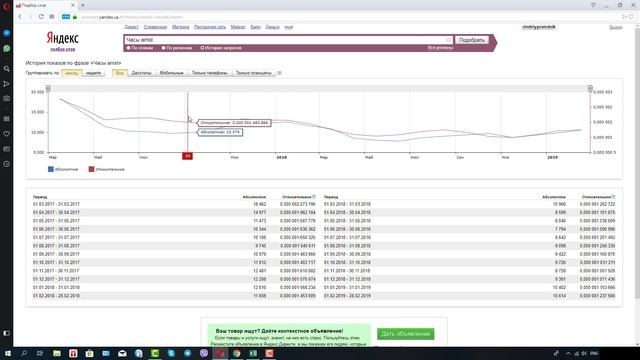Open the history clock icon in the sidebar
640x360 pixels.
[x=7, y=164]
